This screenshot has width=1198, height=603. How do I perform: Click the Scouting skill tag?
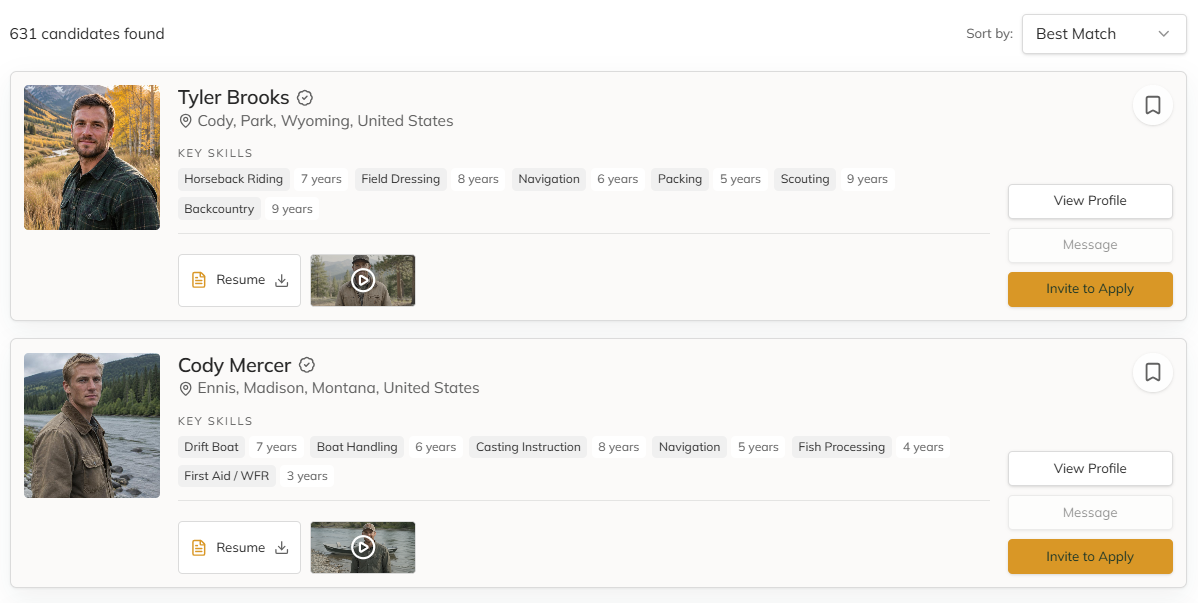coord(805,179)
